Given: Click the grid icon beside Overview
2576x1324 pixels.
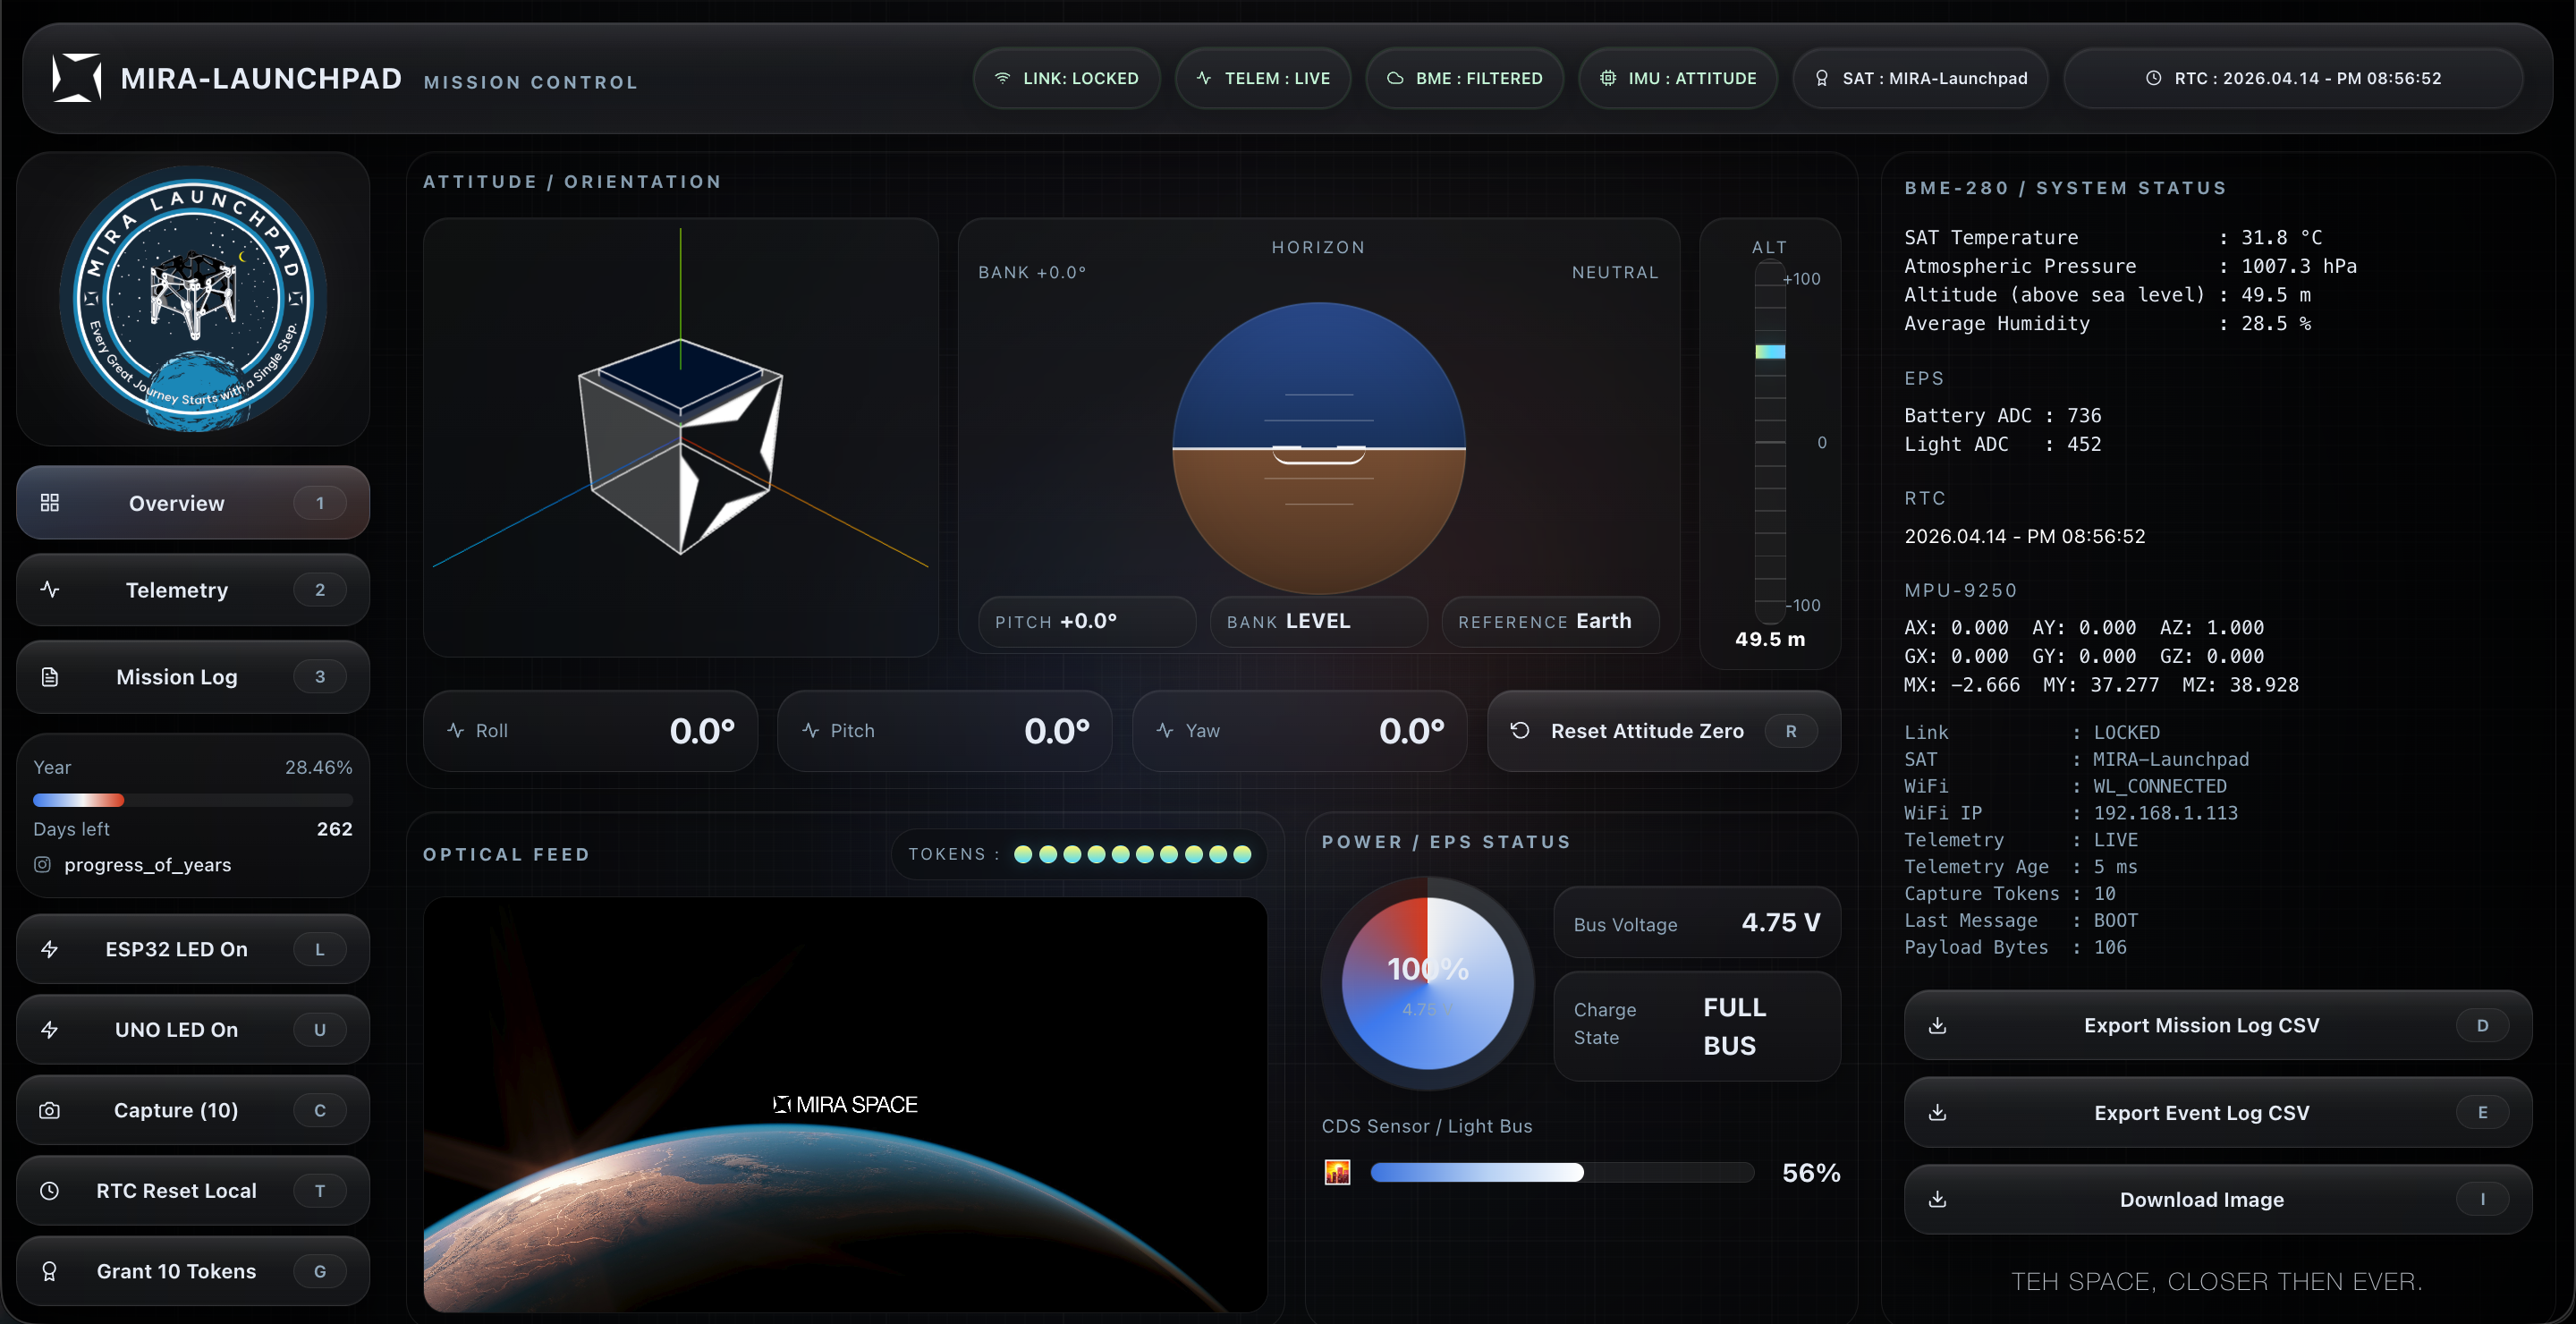Looking at the screenshot, I should 49,503.
